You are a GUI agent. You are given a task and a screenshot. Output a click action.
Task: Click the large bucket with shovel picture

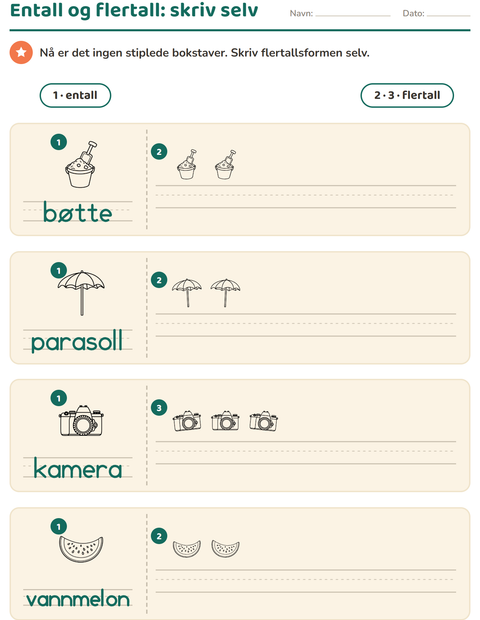(81, 164)
